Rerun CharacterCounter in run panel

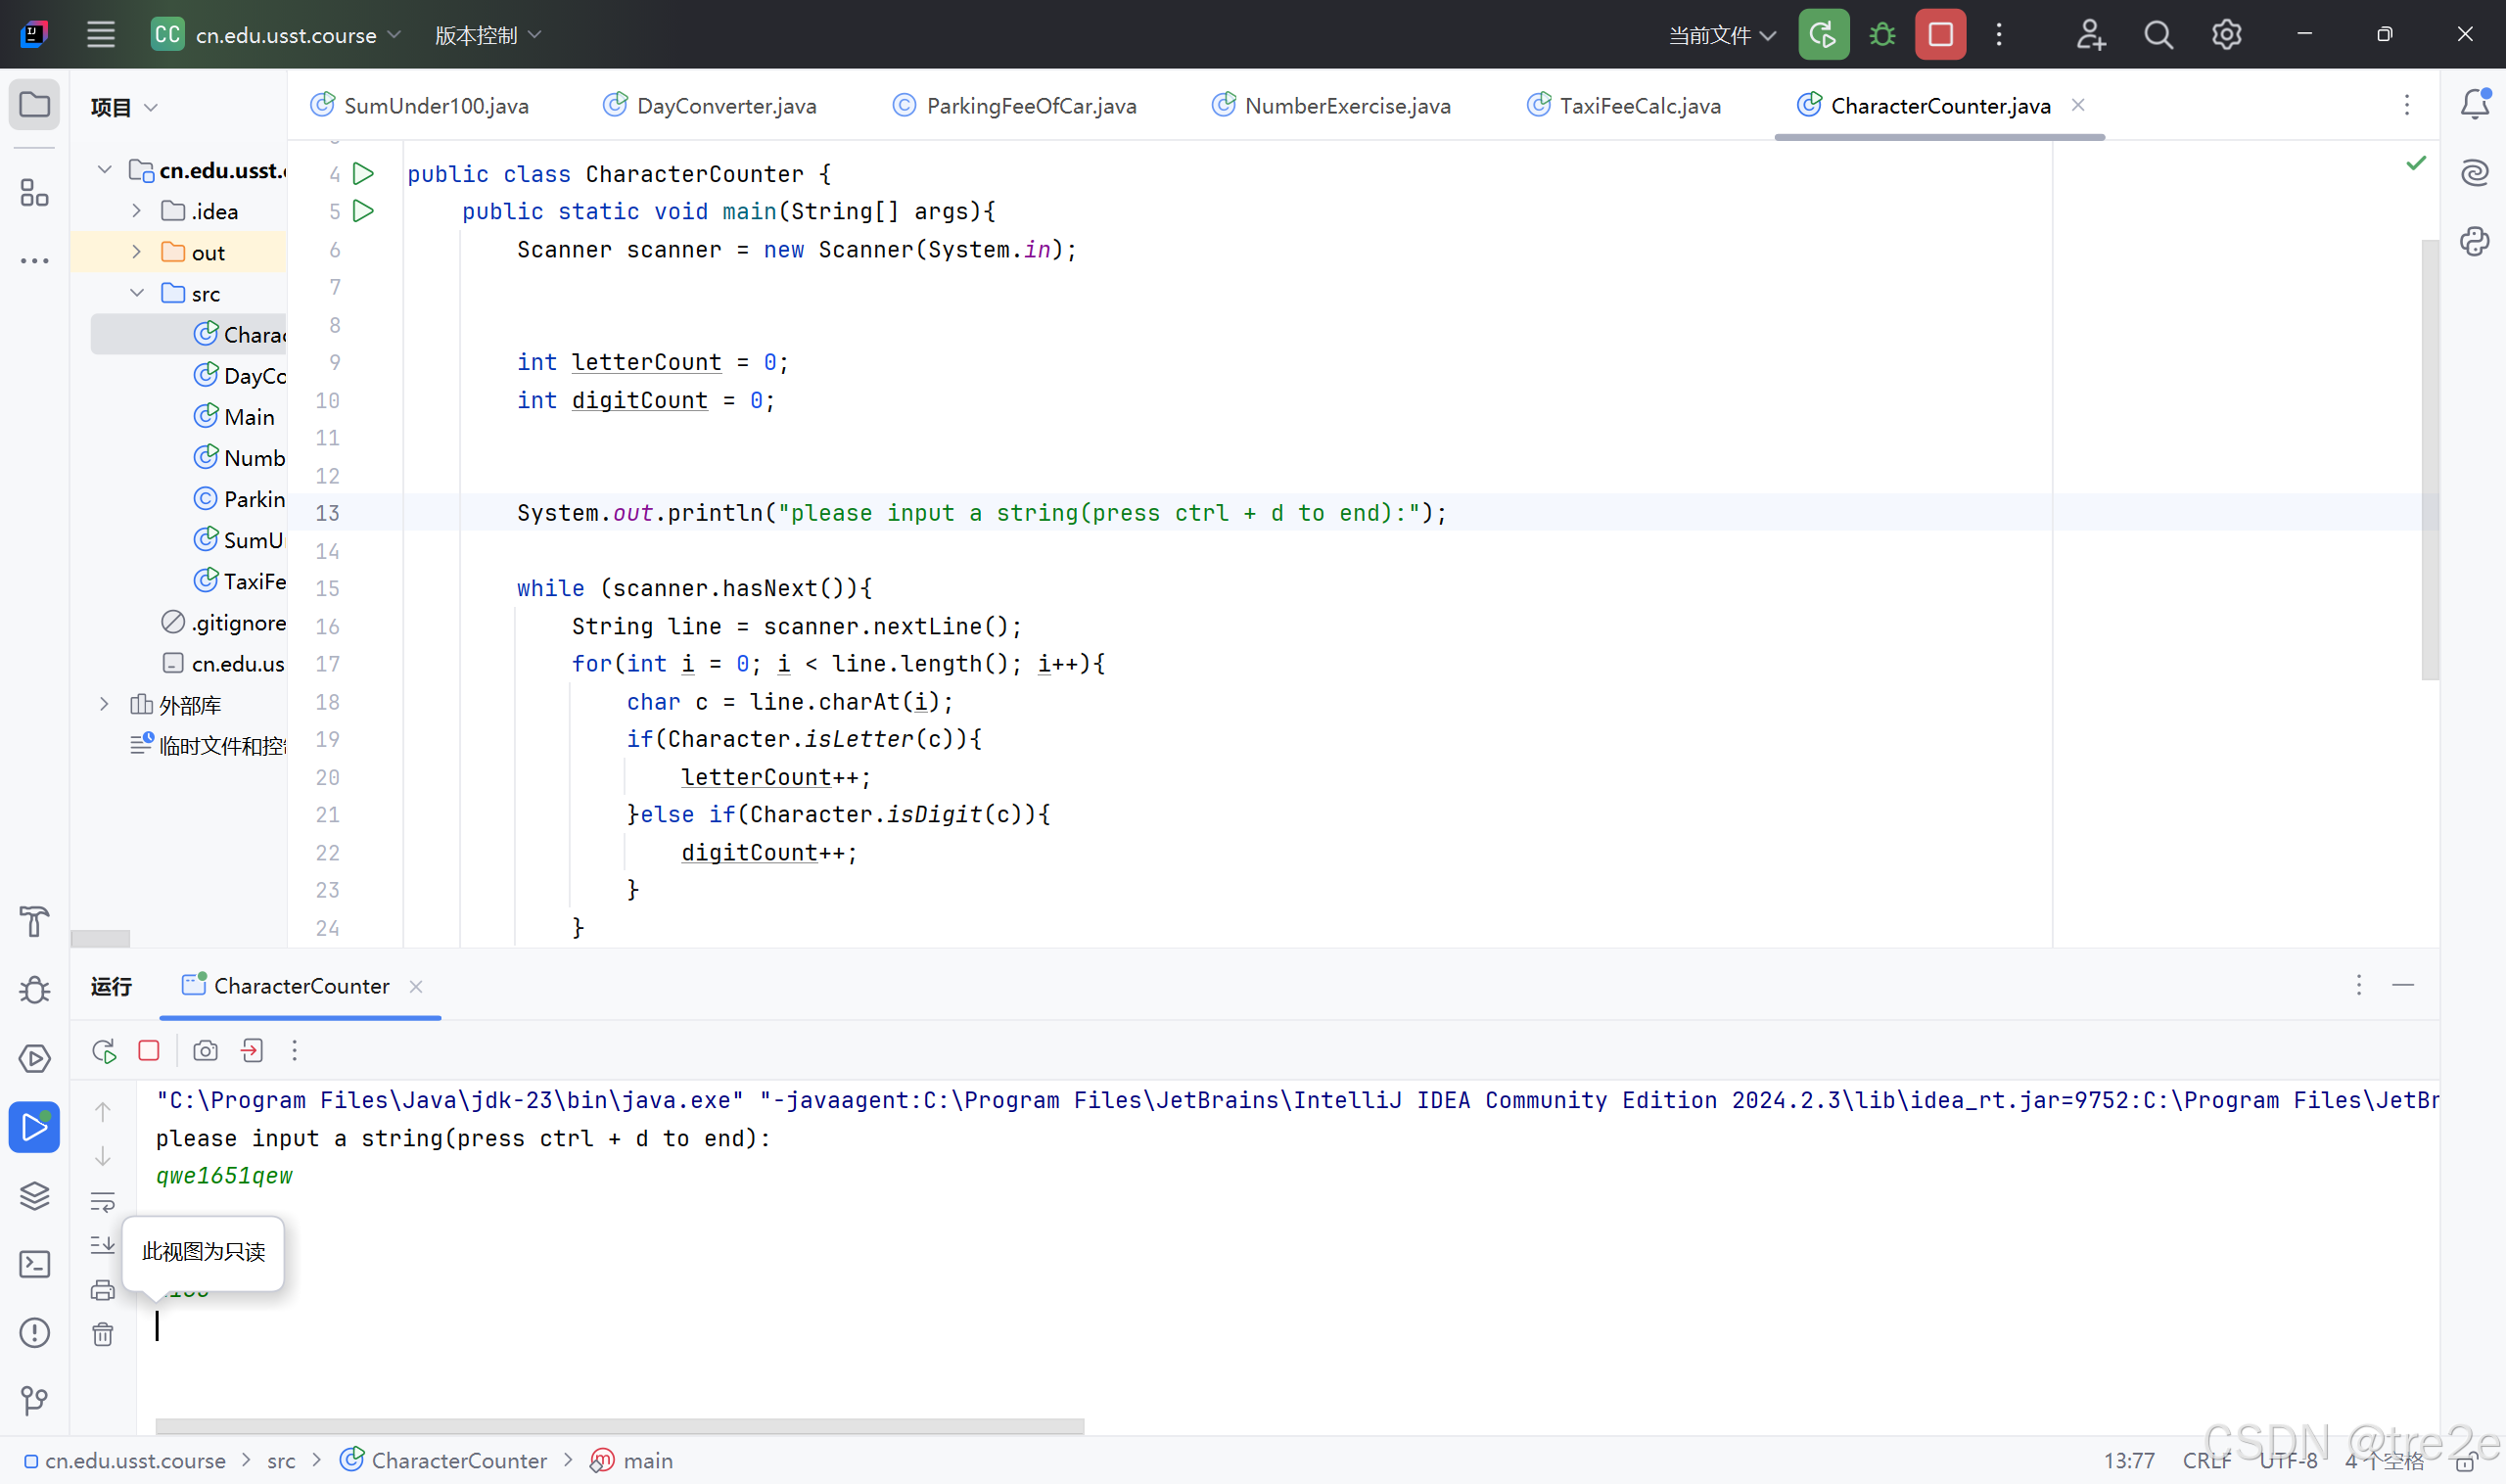tap(104, 1050)
